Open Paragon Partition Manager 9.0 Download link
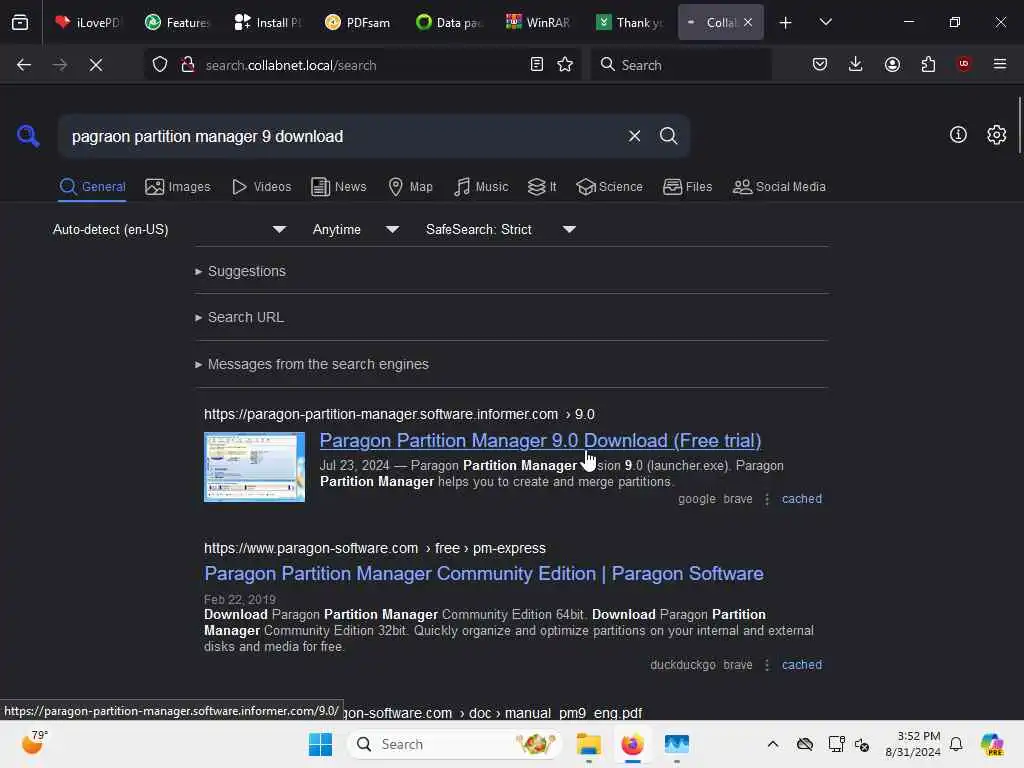This screenshot has width=1024, height=768. click(540, 441)
